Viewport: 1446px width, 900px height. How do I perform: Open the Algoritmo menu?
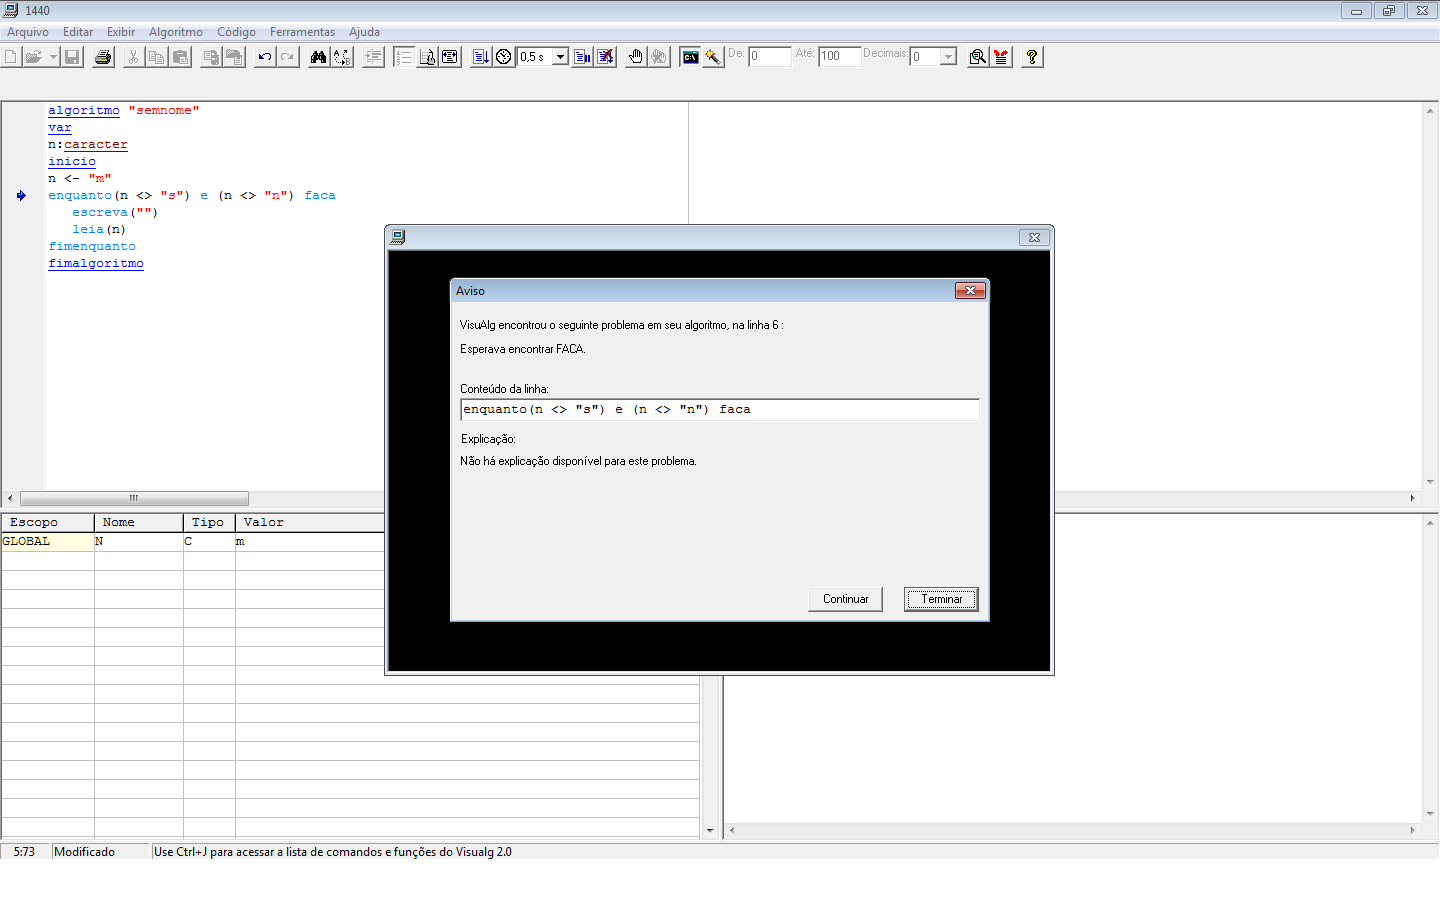tap(175, 32)
